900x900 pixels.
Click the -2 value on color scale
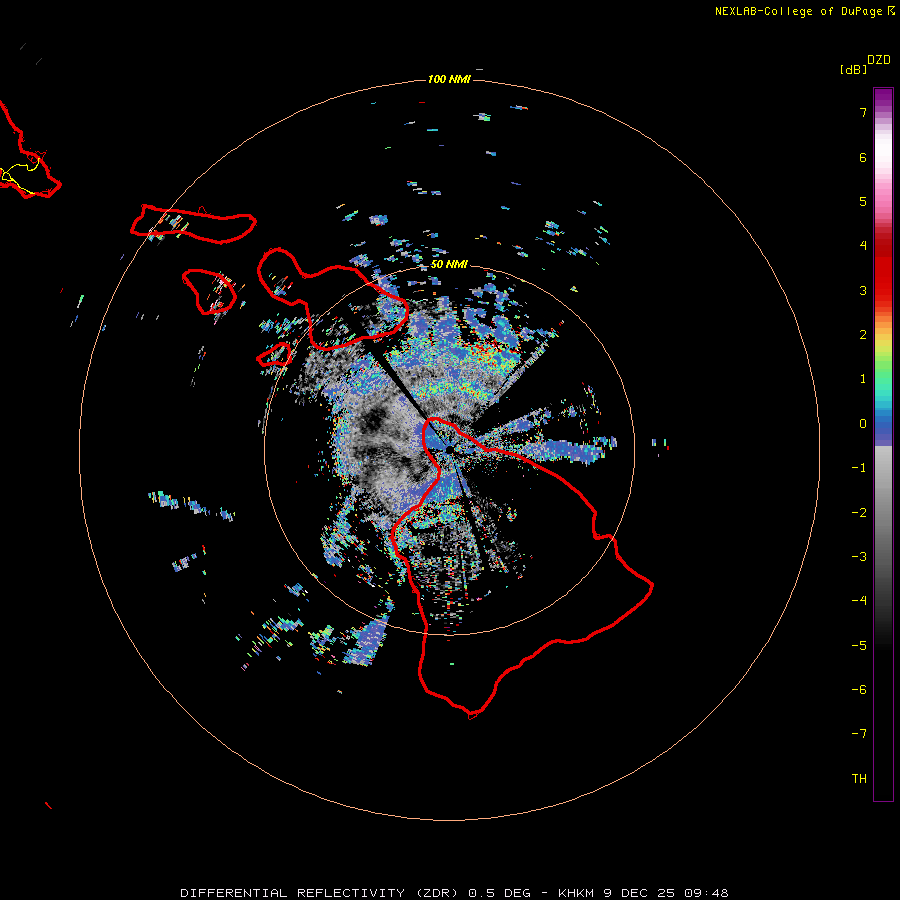(859, 513)
